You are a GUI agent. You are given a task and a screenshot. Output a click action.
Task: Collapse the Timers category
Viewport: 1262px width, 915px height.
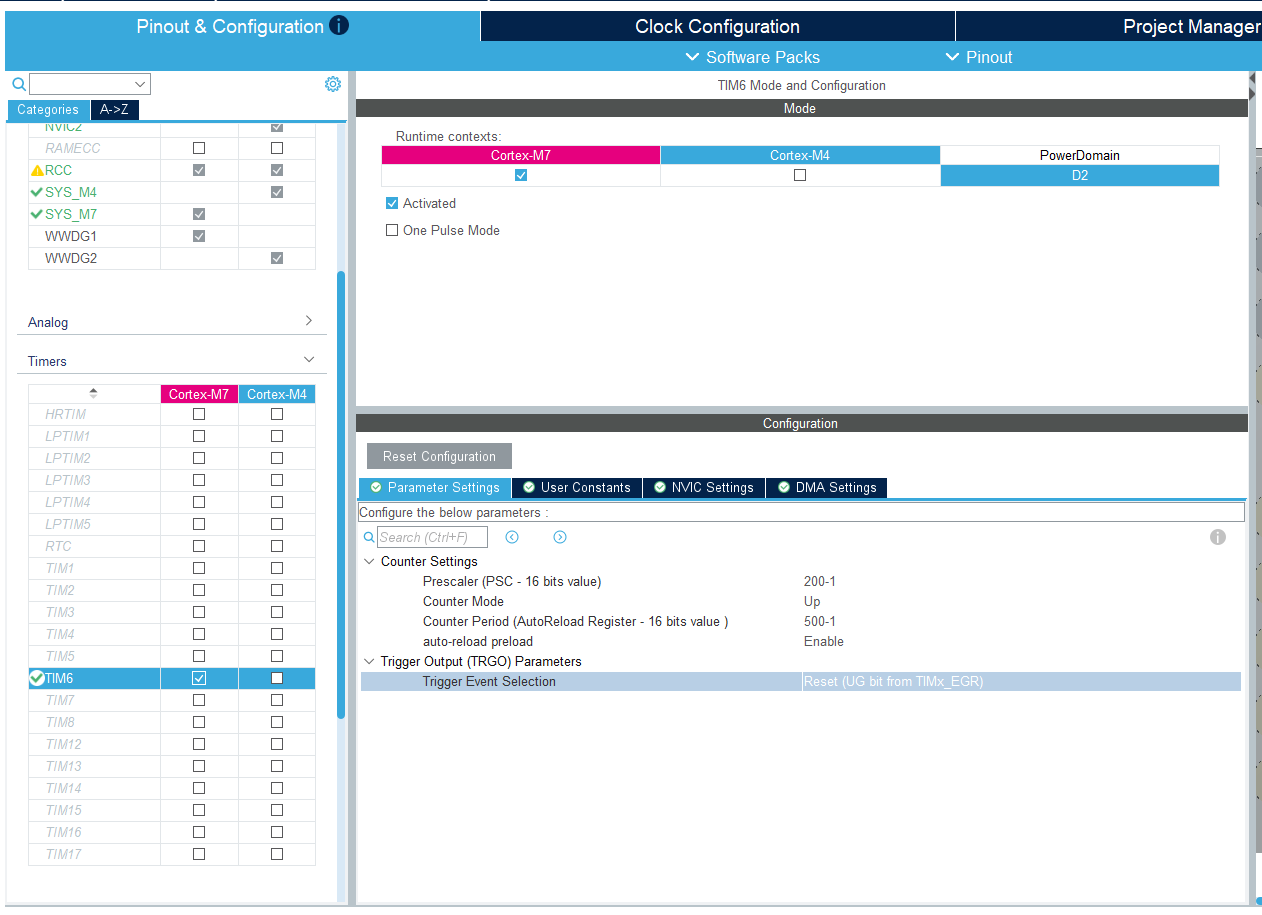[308, 360]
